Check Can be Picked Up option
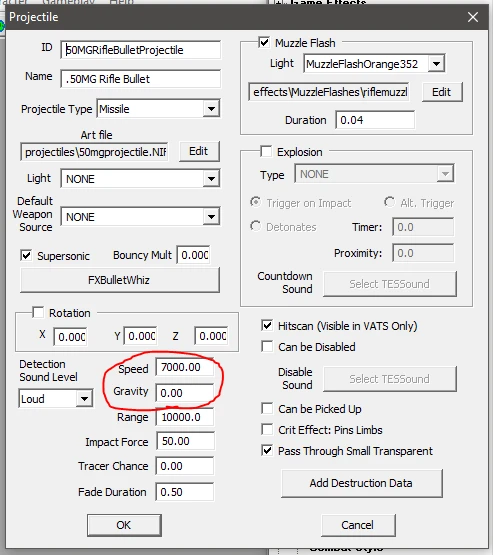 pyautogui.click(x=267, y=408)
